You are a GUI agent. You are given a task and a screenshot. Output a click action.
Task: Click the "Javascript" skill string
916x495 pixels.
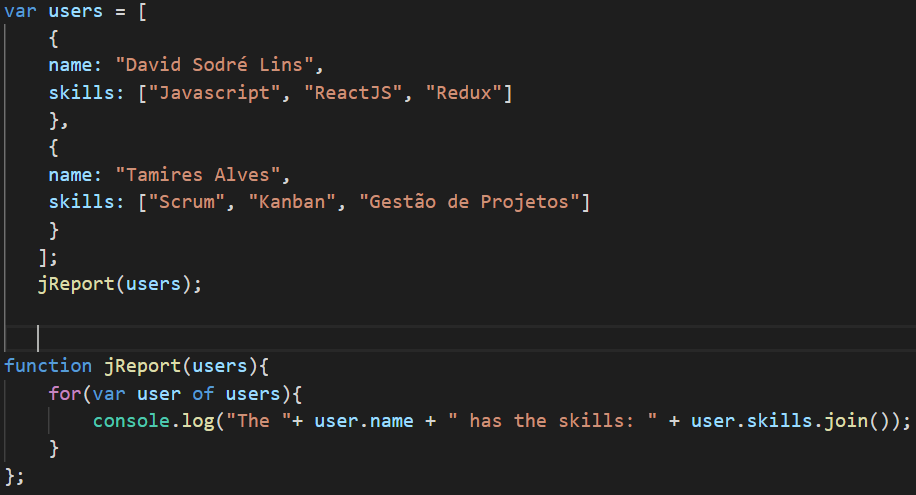[x=215, y=92]
